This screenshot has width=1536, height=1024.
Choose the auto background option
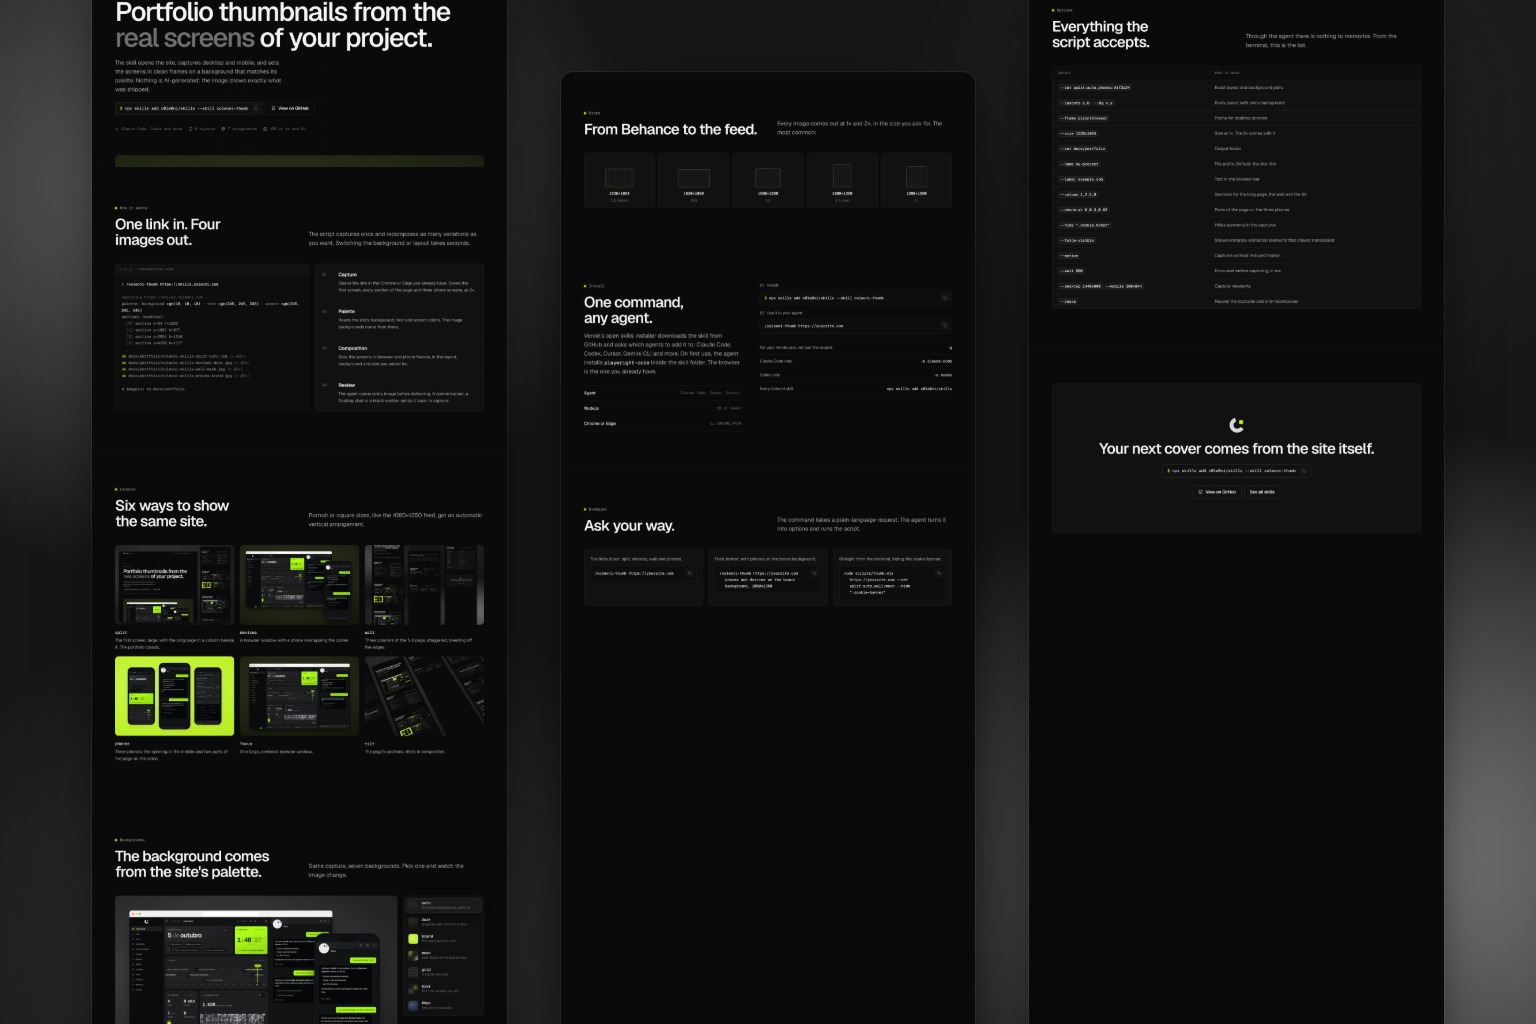pyautogui.click(x=443, y=905)
